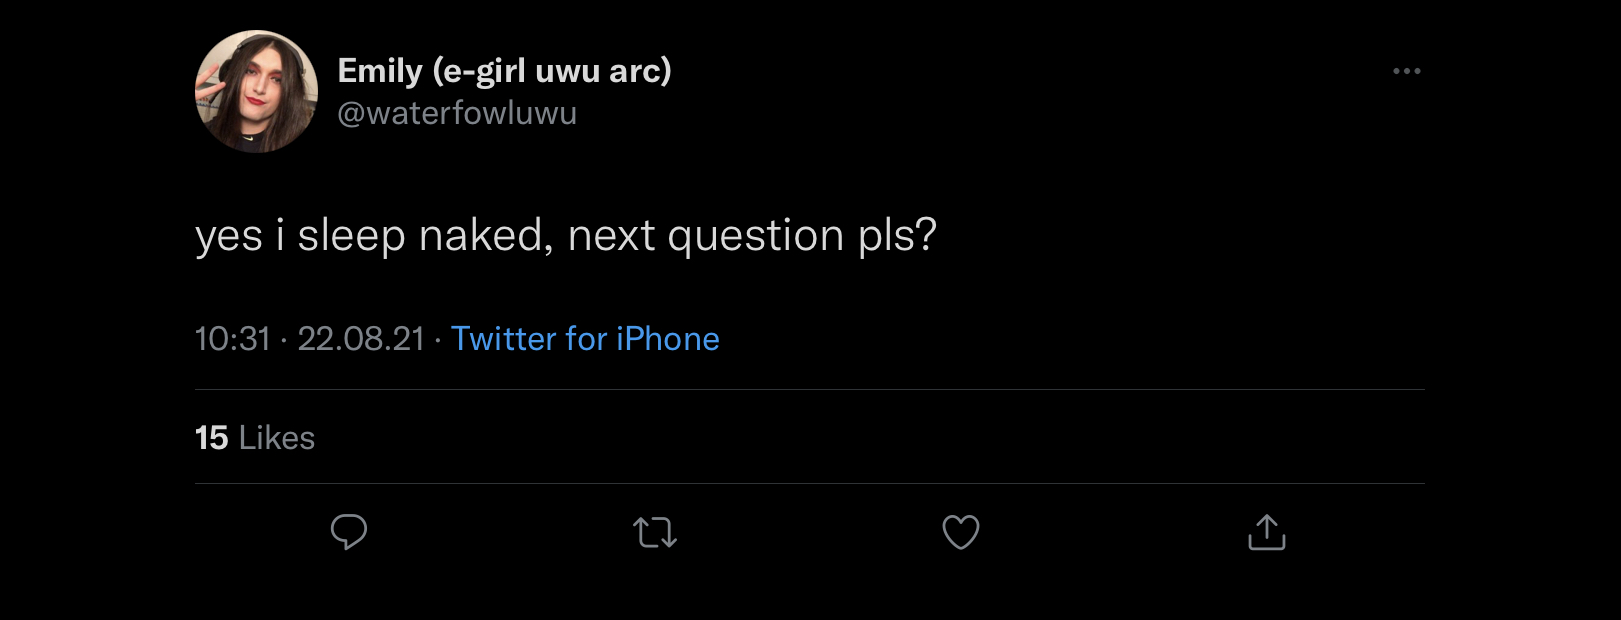1621x620 pixels.
Task: Click the 22.08.21 date
Action: [361, 339]
